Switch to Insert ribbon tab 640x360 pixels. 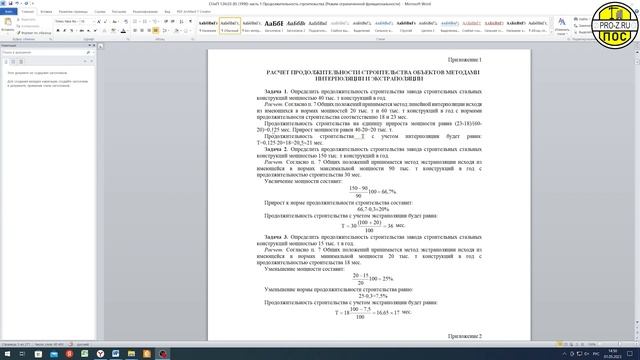pyautogui.click(x=46, y=11)
